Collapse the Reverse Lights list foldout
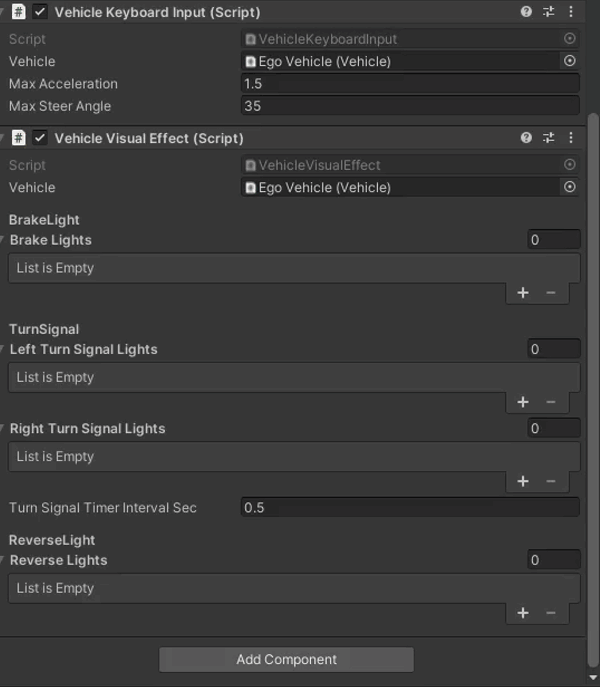The width and height of the screenshot is (600, 687). [x=2, y=560]
